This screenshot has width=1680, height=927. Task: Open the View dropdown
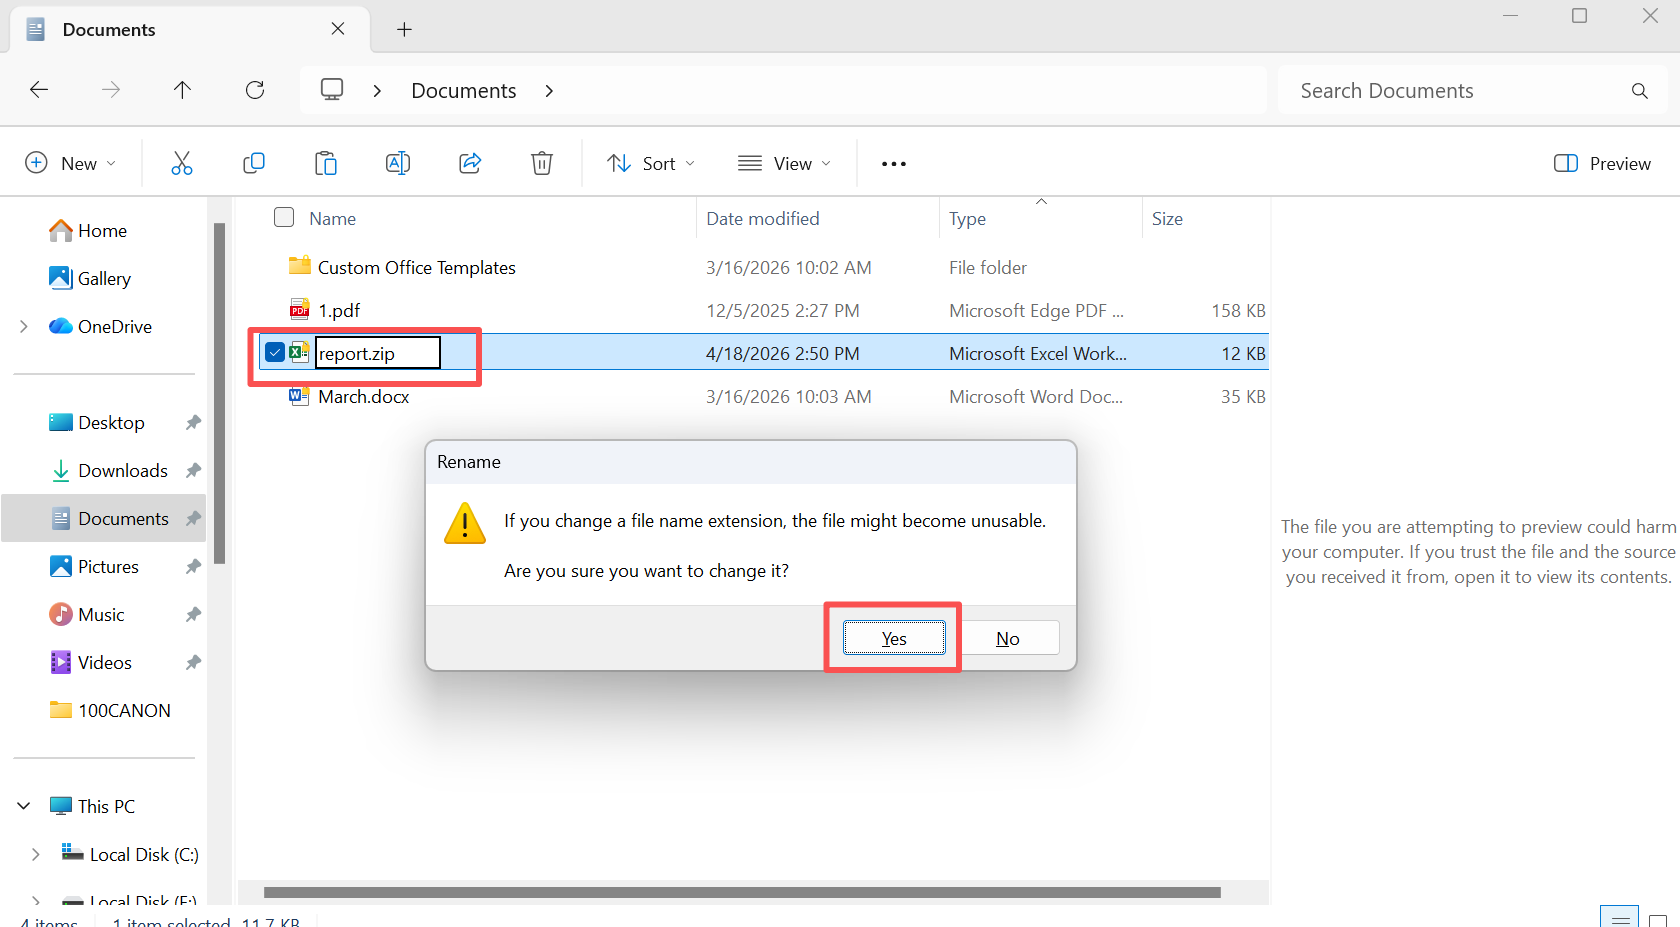[784, 163]
